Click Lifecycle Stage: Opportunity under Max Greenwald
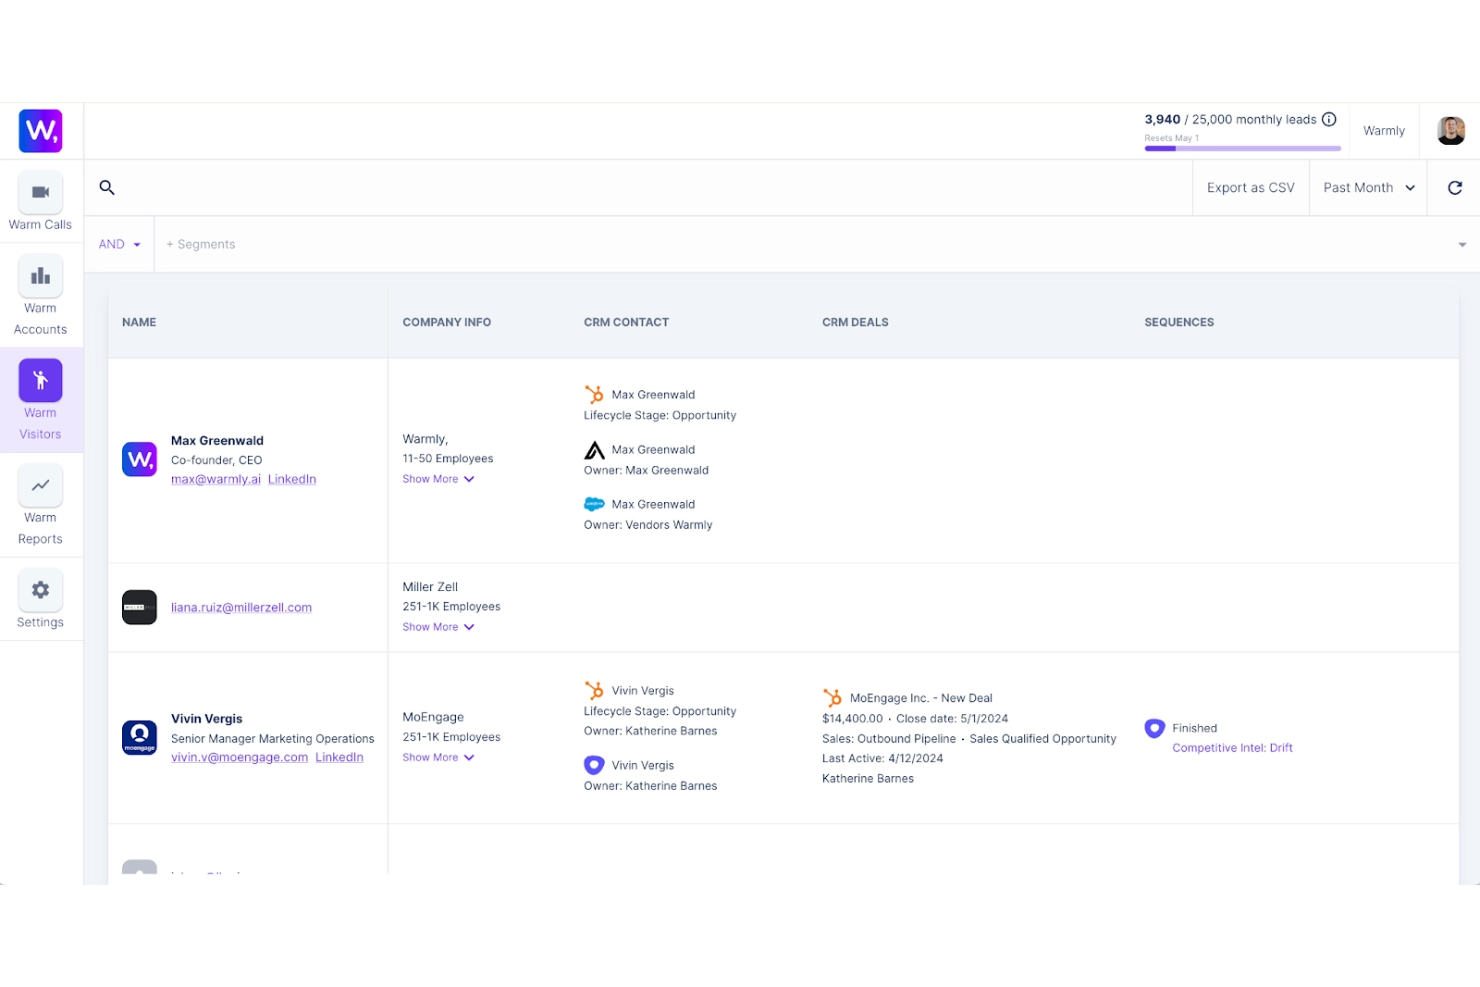This screenshot has height=987, width=1480. click(660, 415)
